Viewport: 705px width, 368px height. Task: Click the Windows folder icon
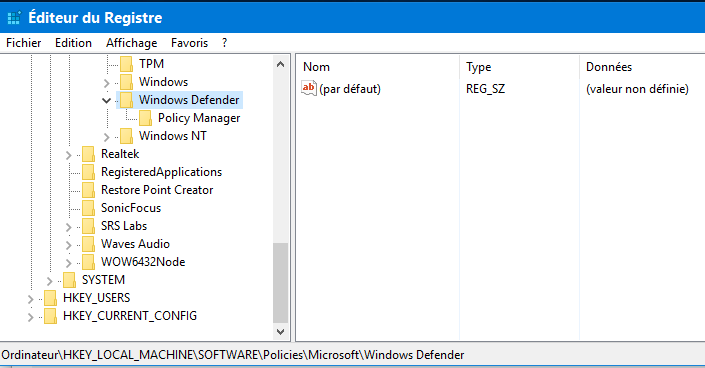point(126,82)
